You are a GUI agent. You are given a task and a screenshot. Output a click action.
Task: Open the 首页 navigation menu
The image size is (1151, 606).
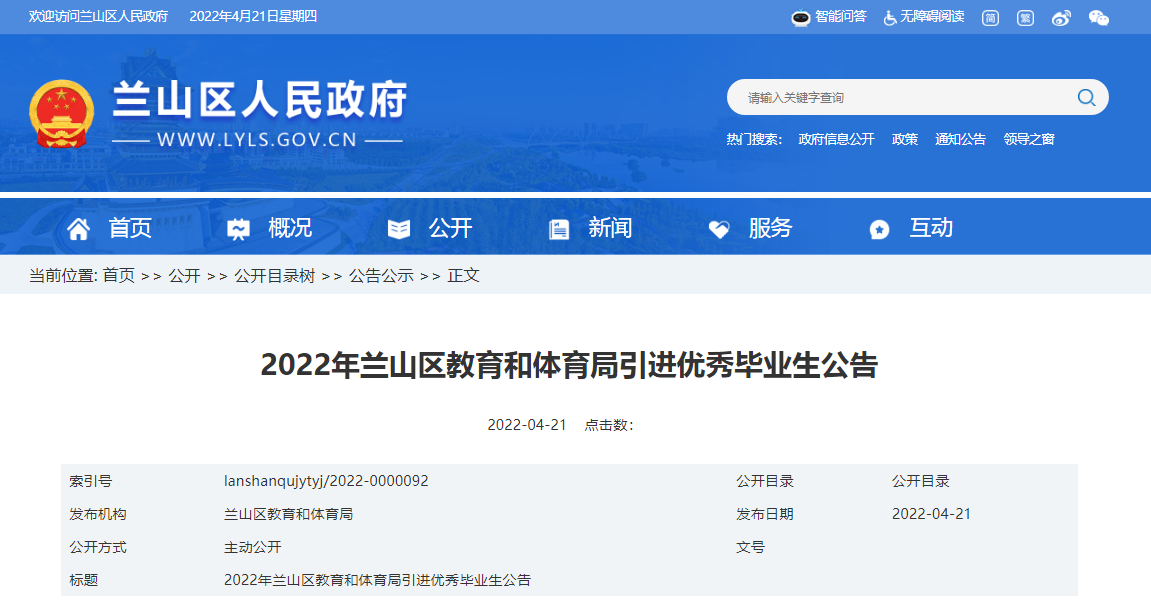click(x=130, y=228)
